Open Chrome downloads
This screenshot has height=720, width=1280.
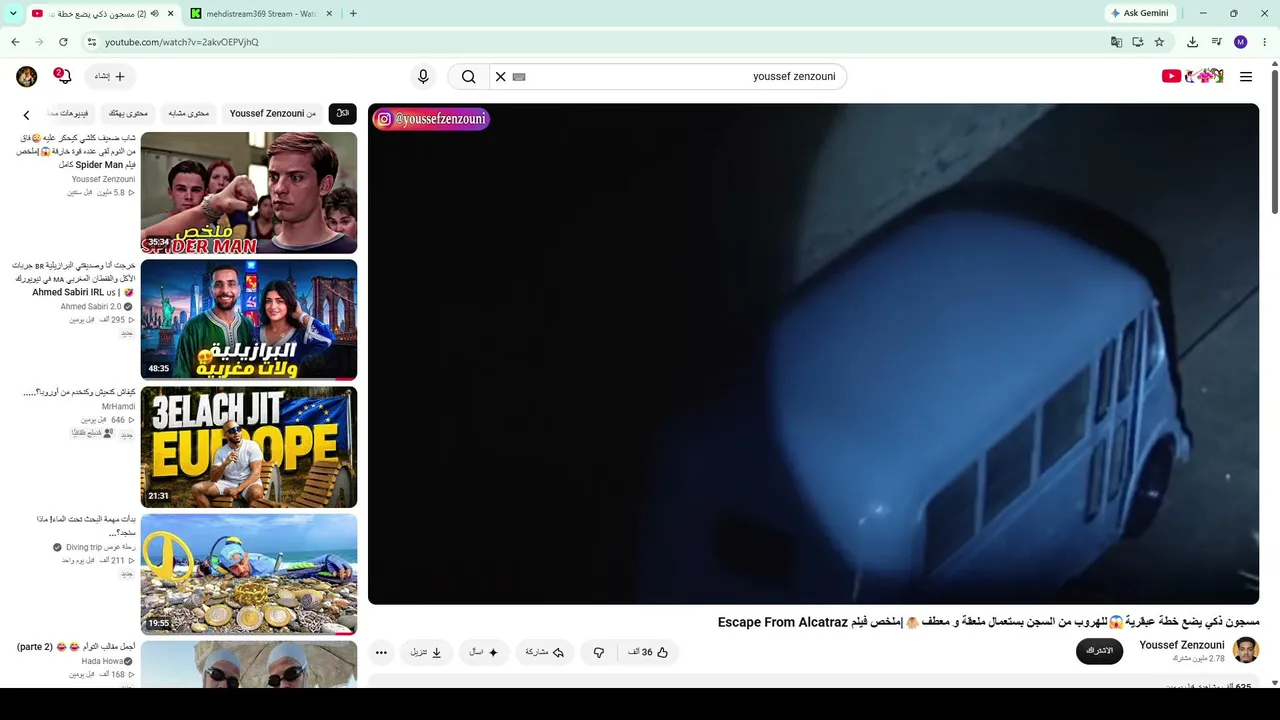click(x=1192, y=42)
